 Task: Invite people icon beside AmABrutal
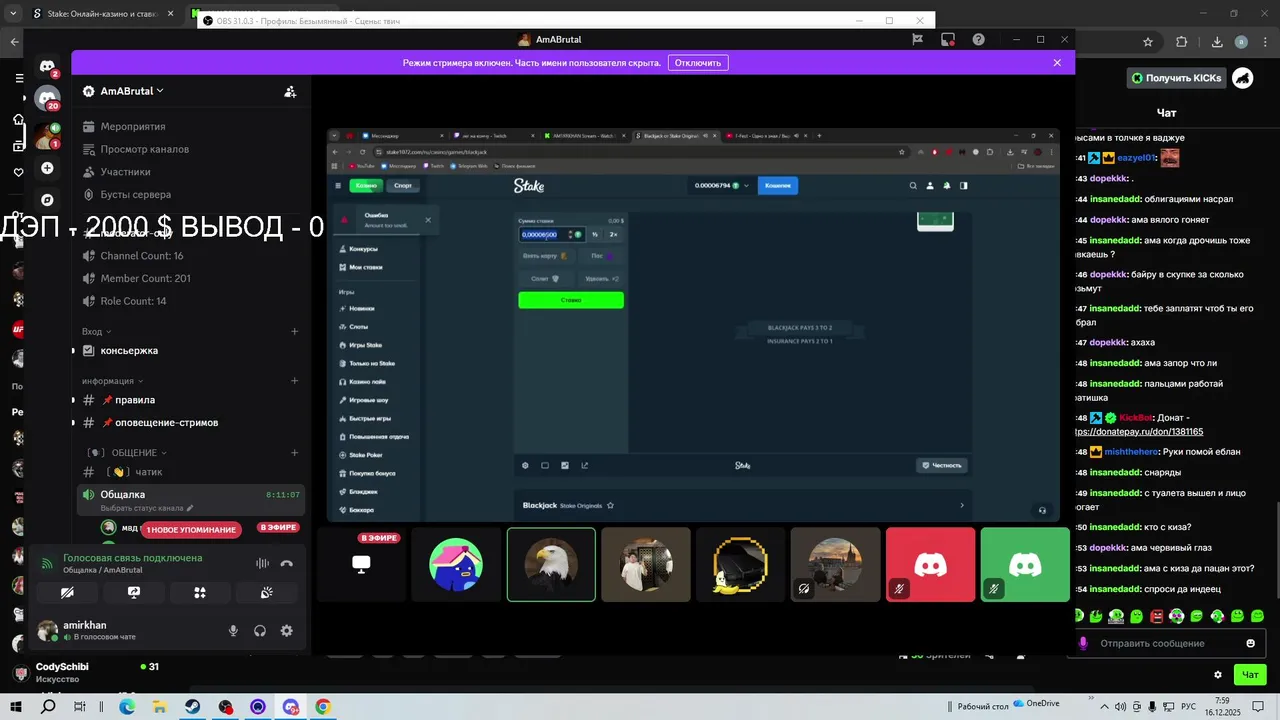tap(290, 91)
